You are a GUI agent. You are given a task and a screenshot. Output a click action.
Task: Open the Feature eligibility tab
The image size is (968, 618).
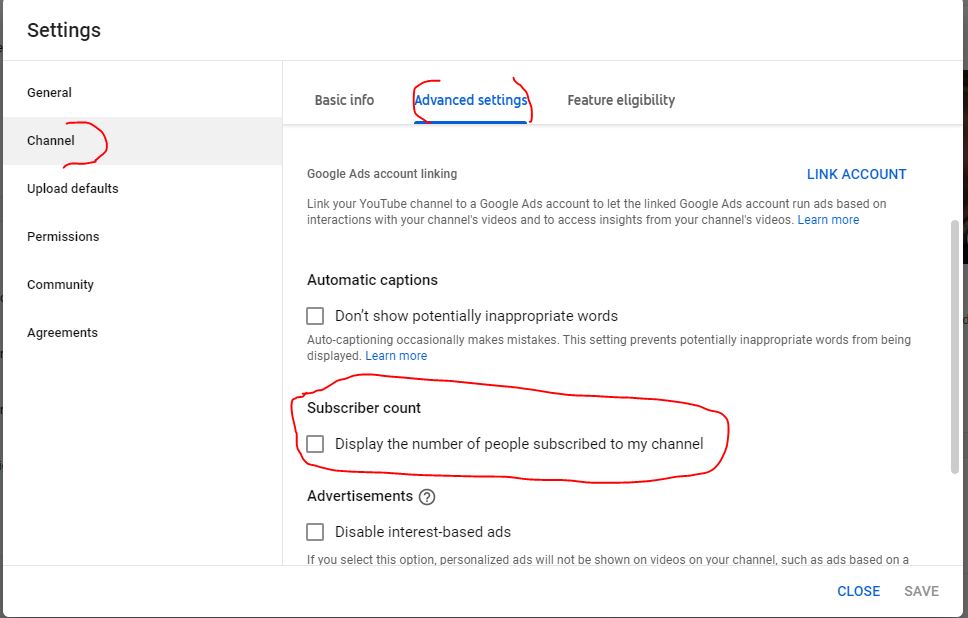(620, 100)
